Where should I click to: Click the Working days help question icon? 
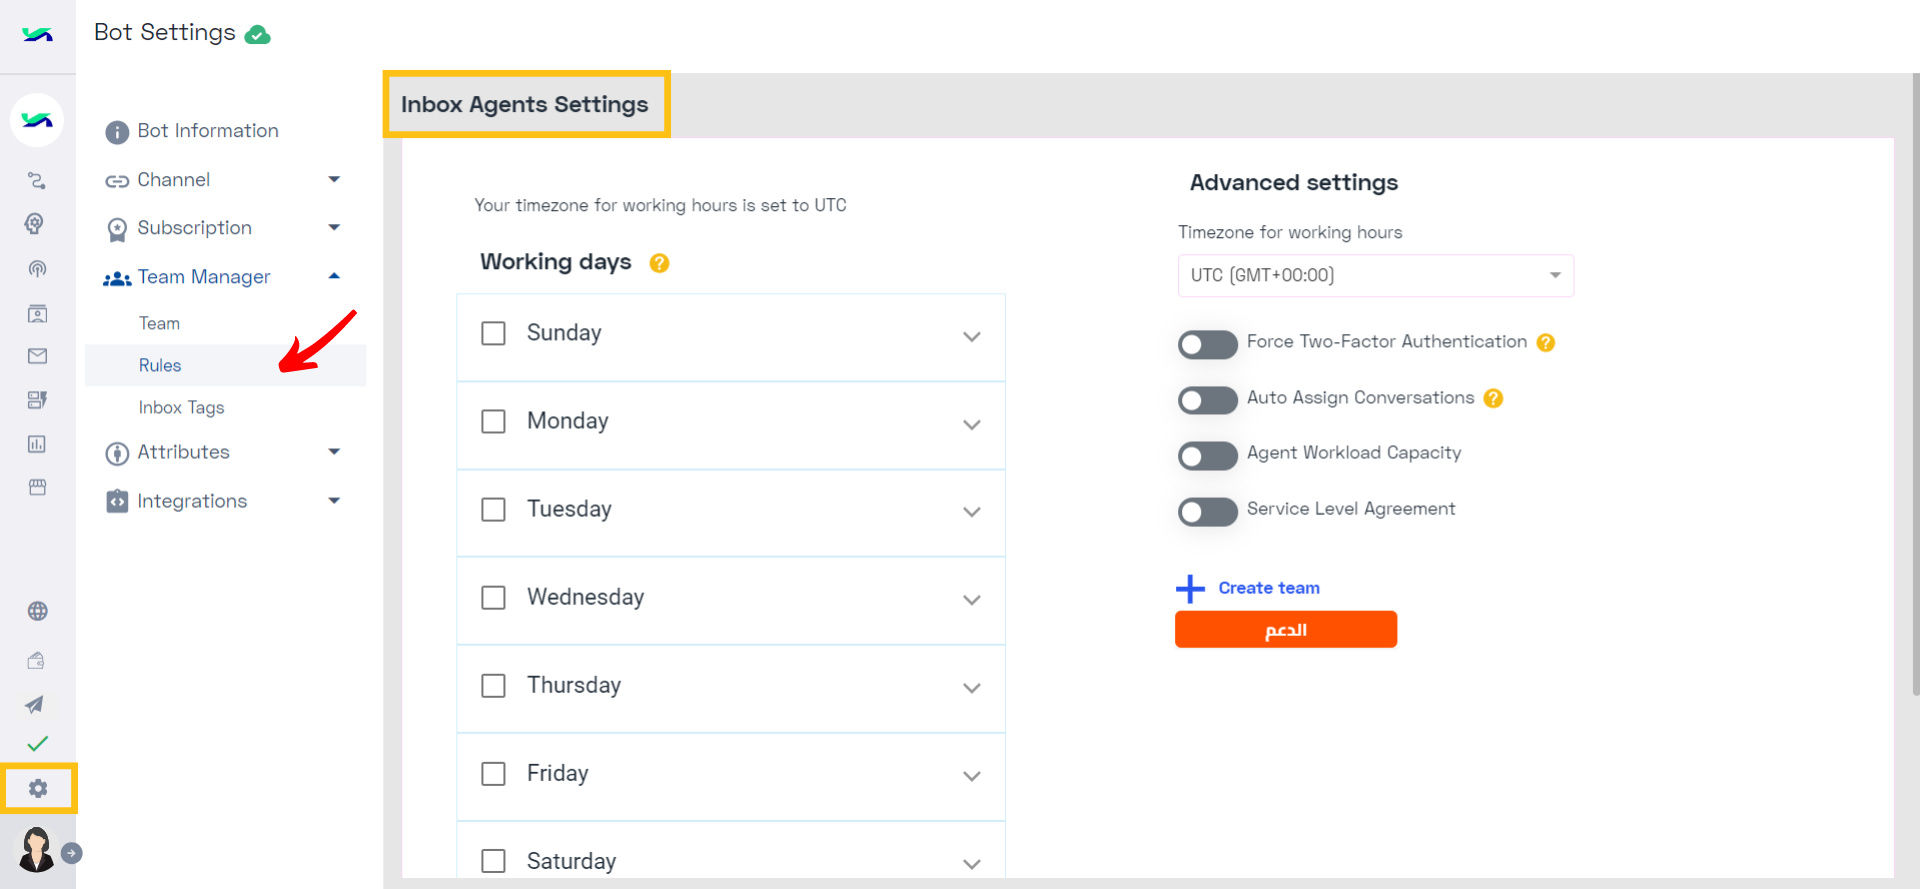pyautogui.click(x=659, y=263)
